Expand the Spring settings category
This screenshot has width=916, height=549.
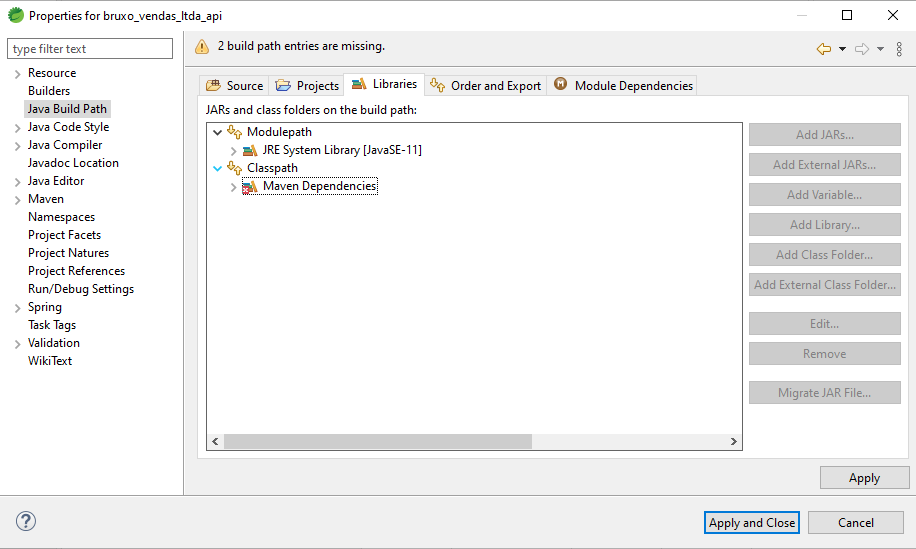tap(18, 308)
